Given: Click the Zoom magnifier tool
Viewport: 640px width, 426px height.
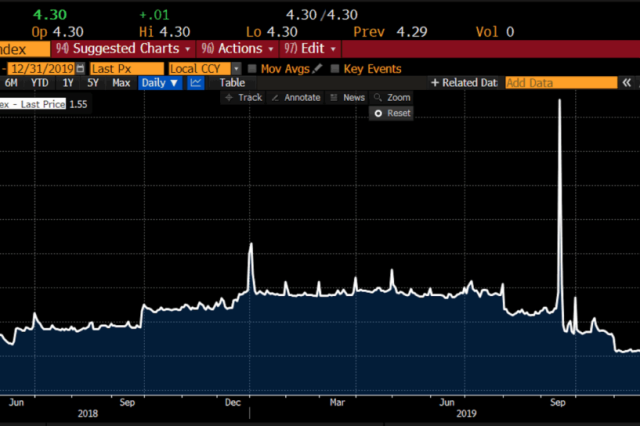Looking at the screenshot, I should (x=391, y=98).
